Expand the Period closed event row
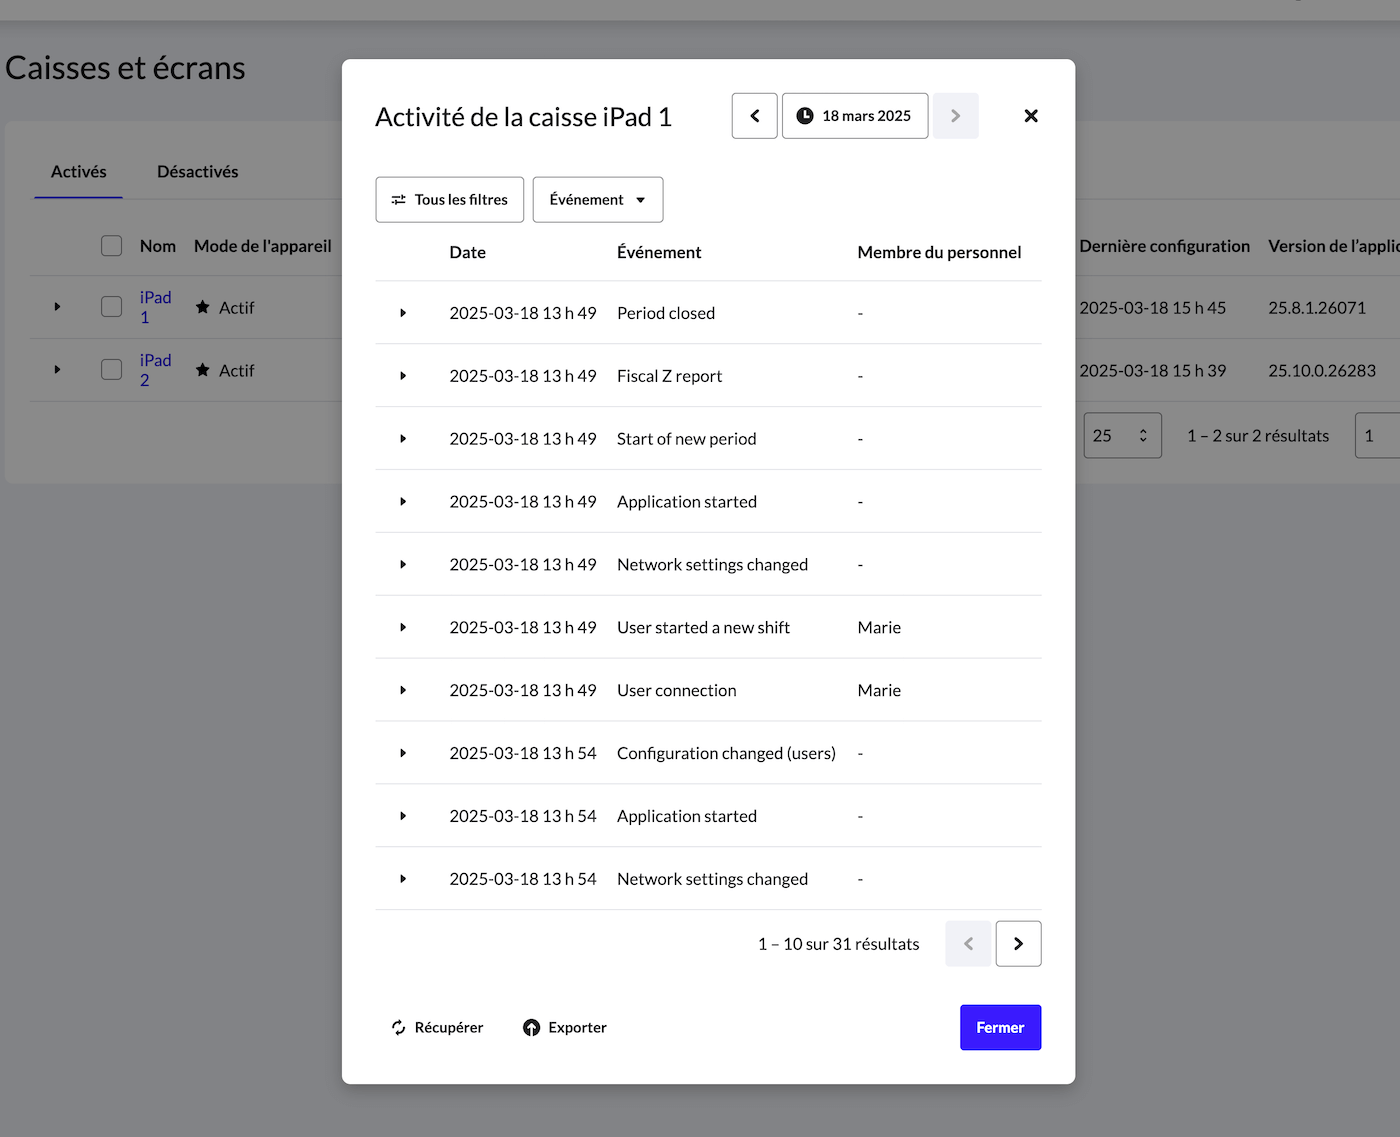 (403, 313)
